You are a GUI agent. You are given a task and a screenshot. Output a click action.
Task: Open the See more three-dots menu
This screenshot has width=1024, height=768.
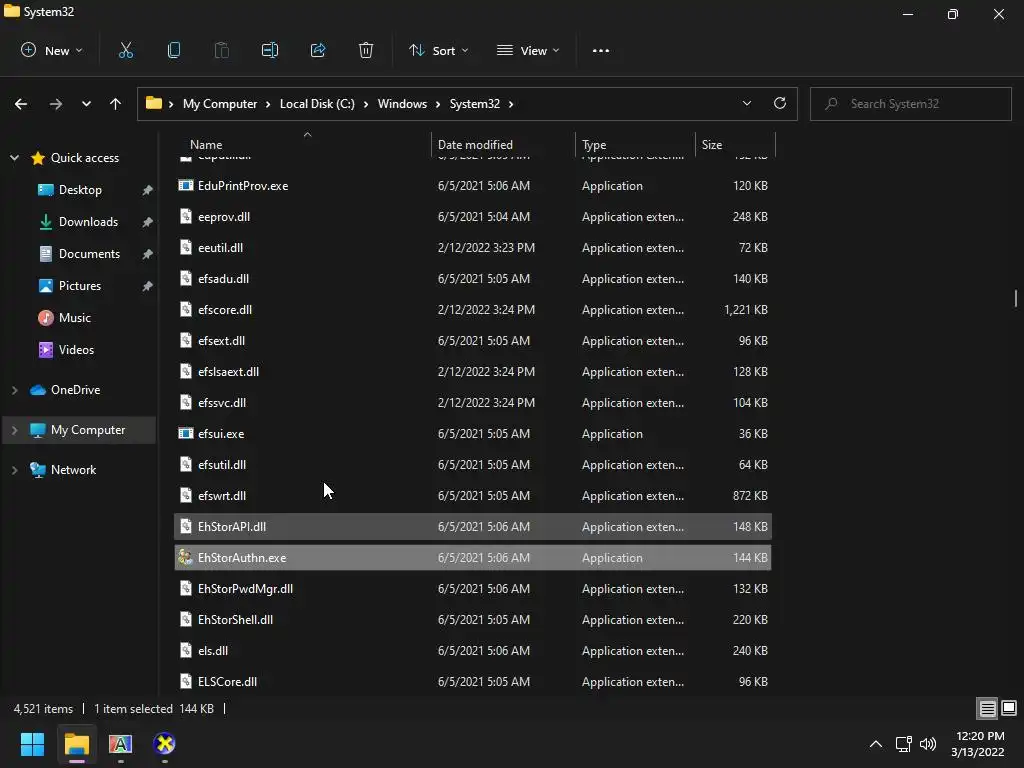click(601, 50)
